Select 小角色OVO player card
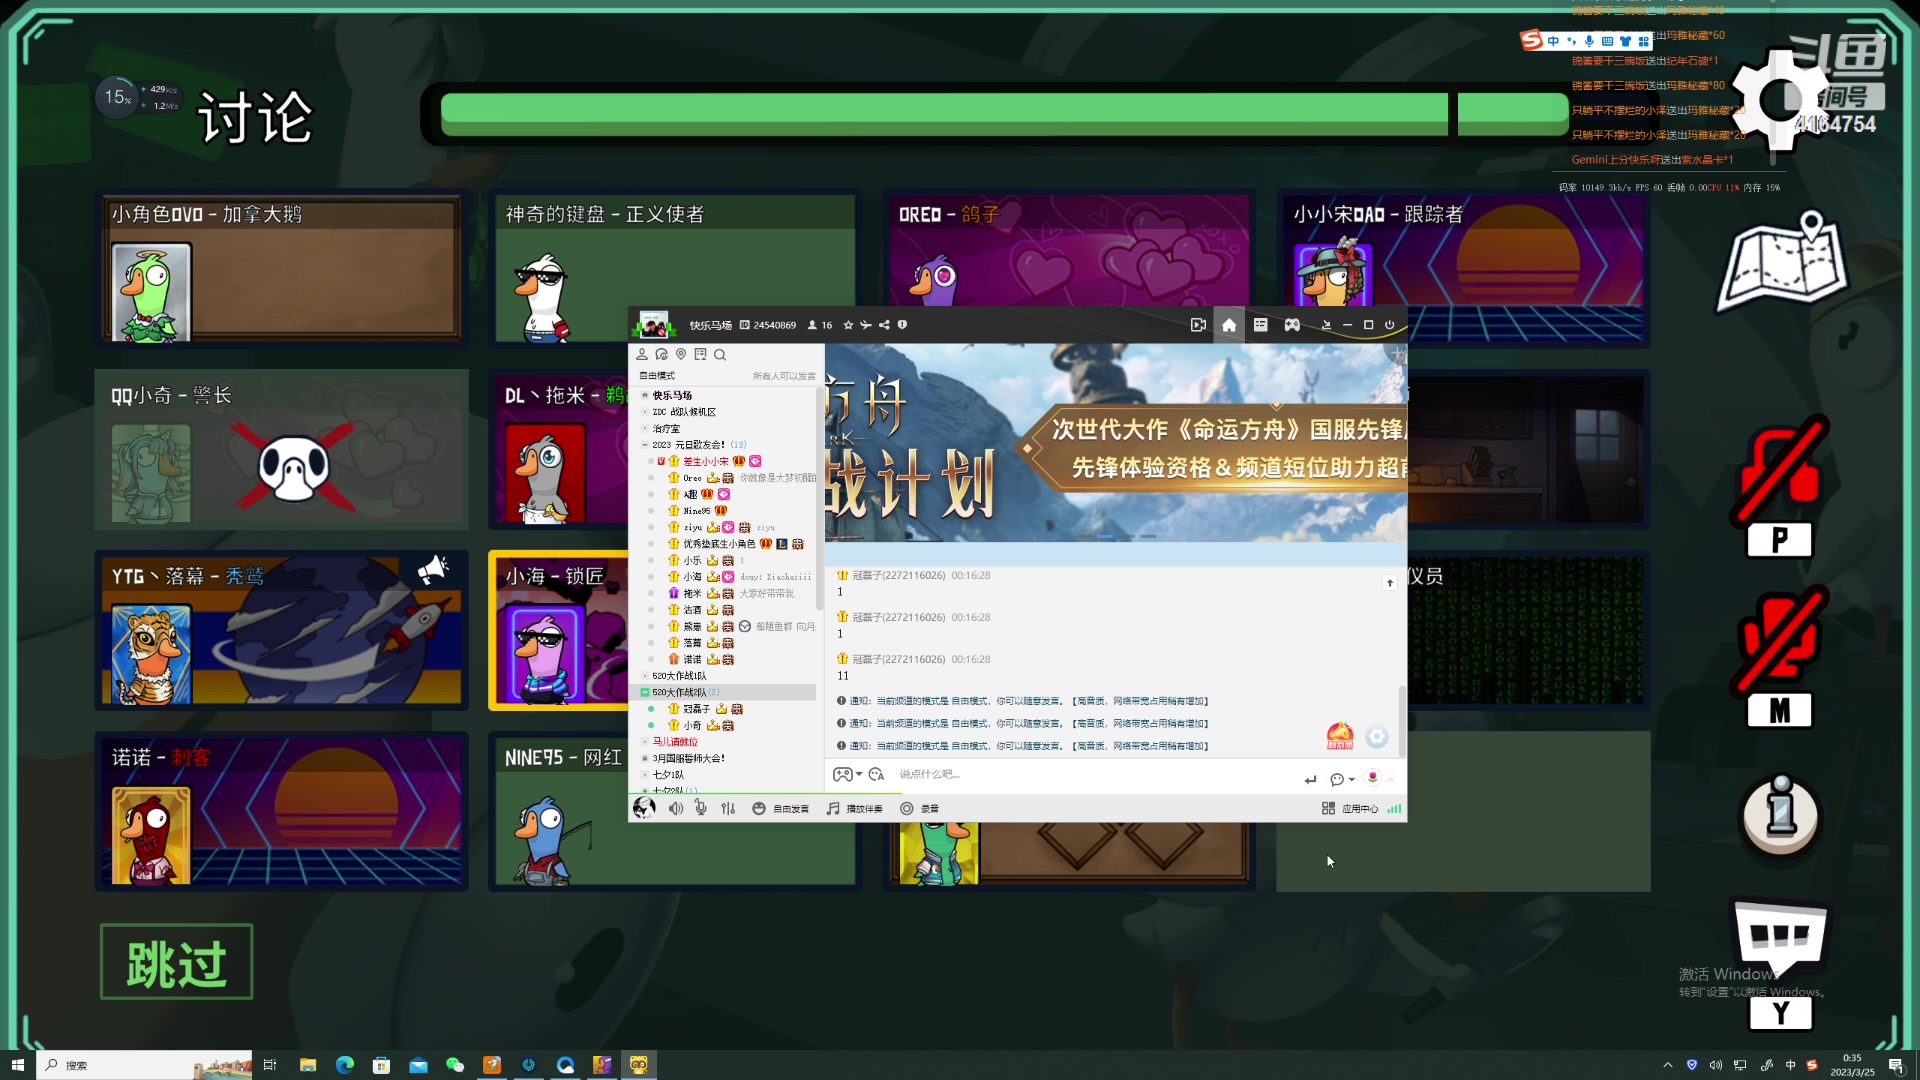The width and height of the screenshot is (1920, 1080). (281, 269)
